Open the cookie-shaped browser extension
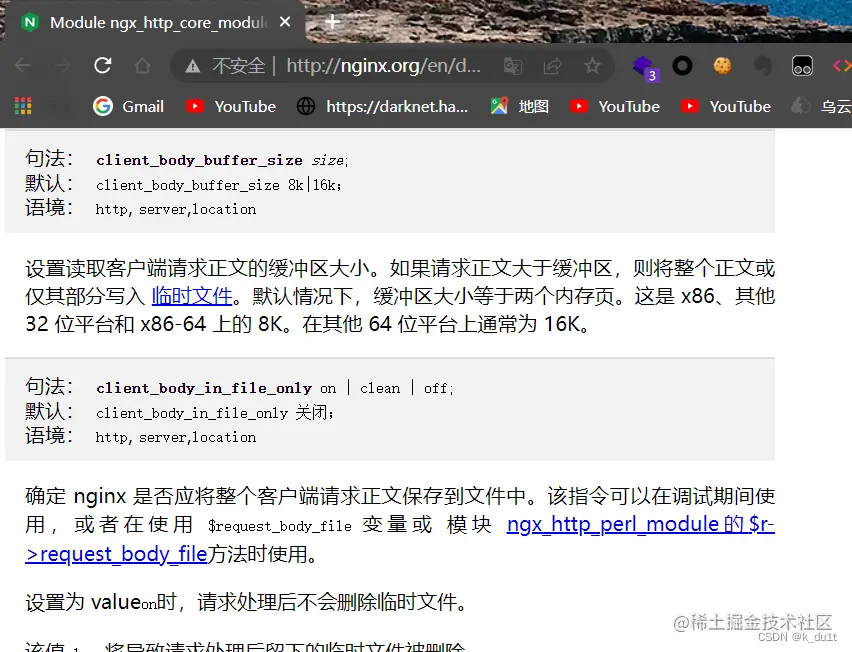Viewport: 852px width, 652px height. 726,65
